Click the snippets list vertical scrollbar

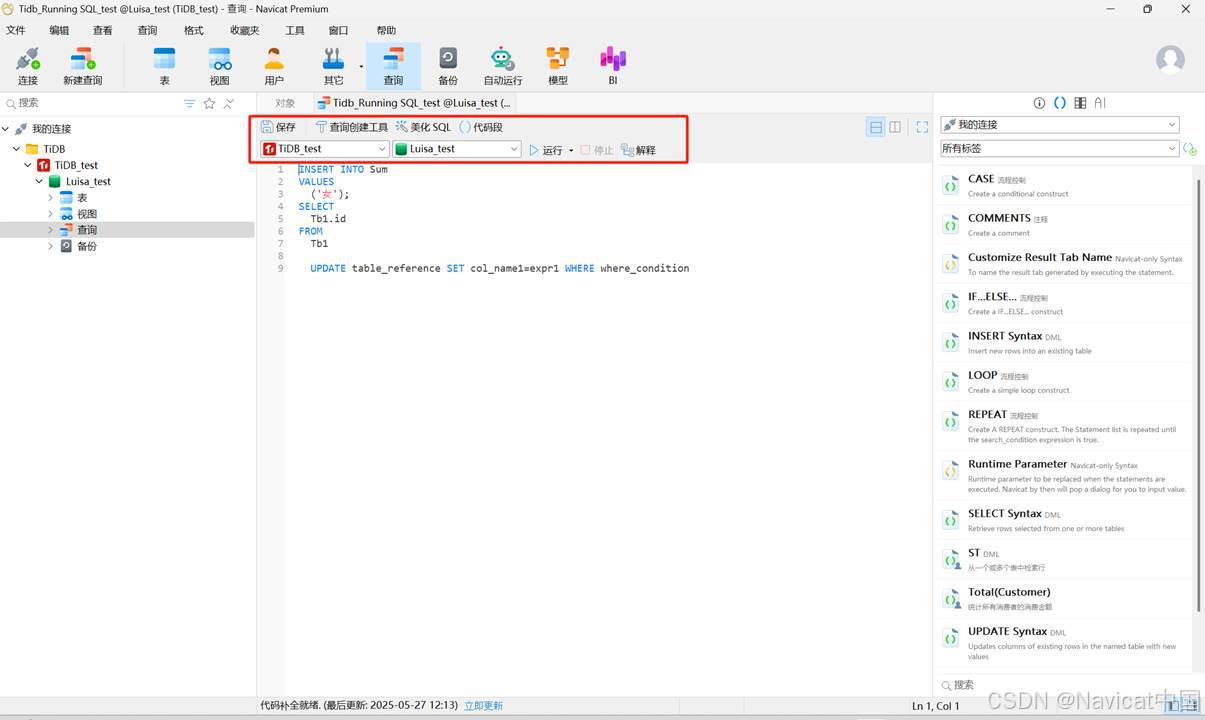1199,395
